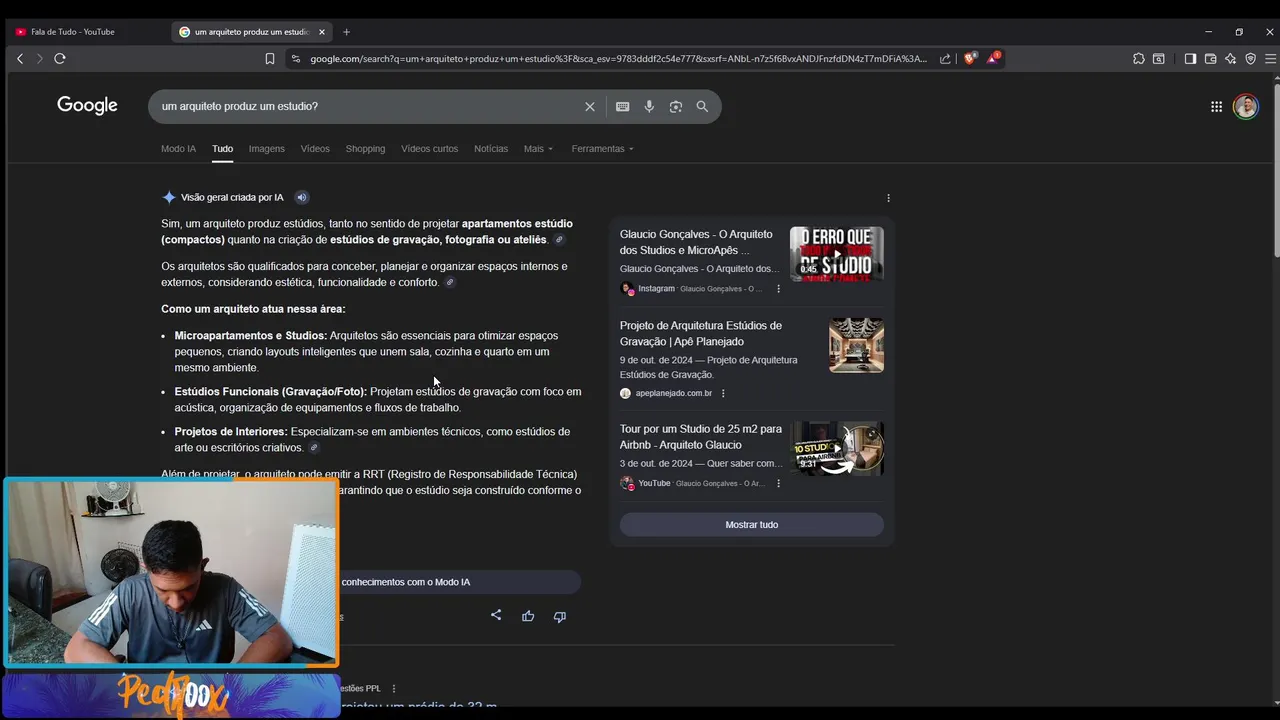Click the 'Visão geral criada por IA' label
Image resolution: width=1280 pixels, height=720 pixels.
tap(232, 198)
